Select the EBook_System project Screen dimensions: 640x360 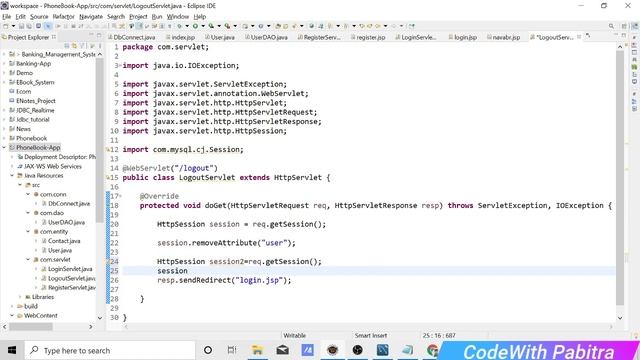point(35,82)
